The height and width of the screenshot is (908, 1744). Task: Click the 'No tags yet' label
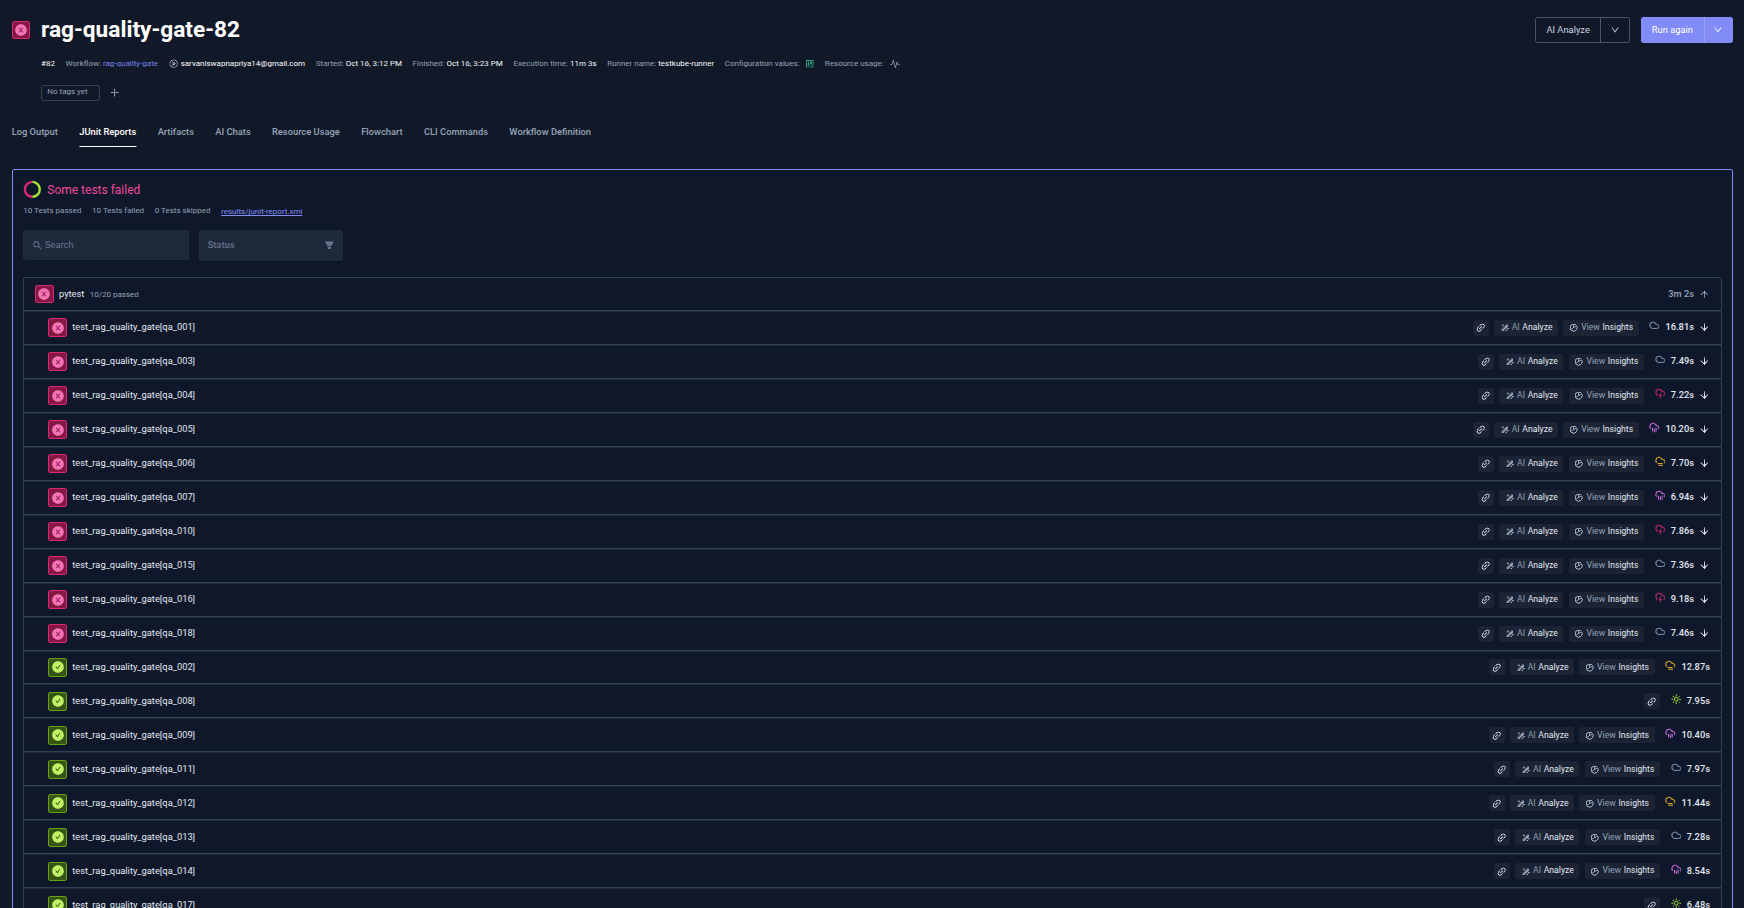68,92
